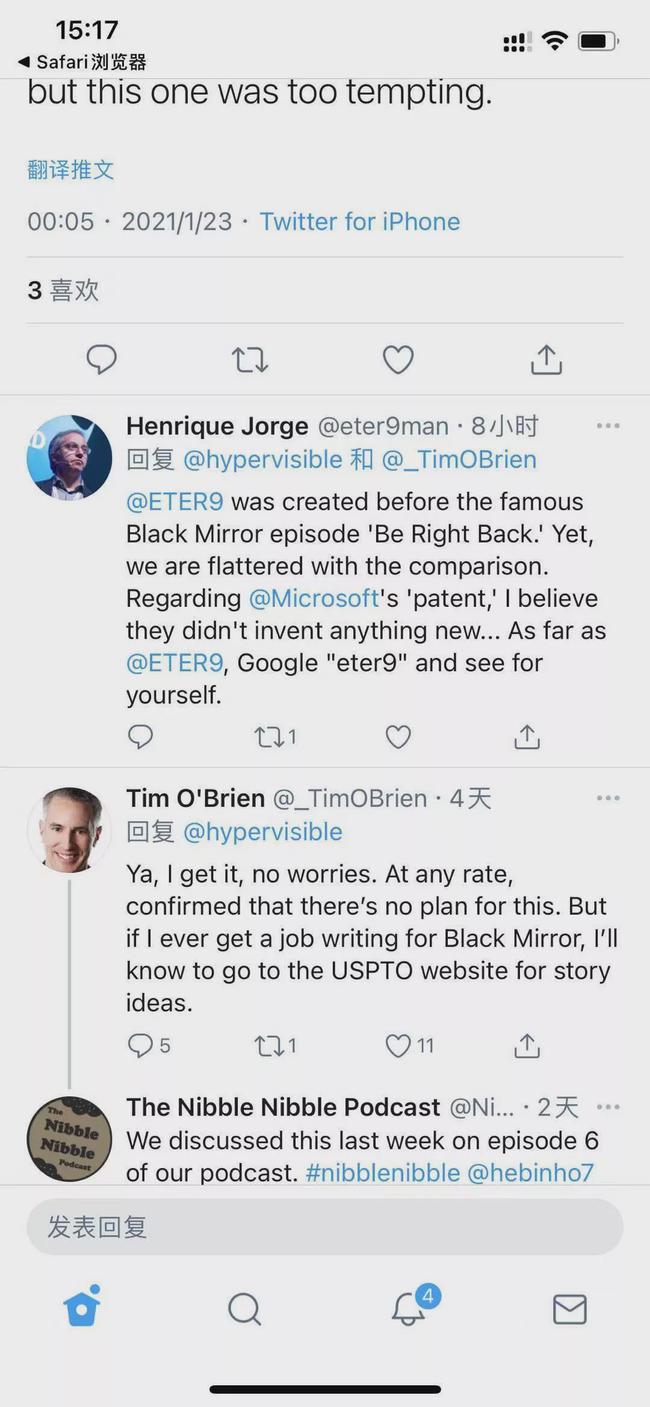This screenshot has height=1407, width=650.
Task: Open the Notifications tab
Action: (x=408, y=1307)
